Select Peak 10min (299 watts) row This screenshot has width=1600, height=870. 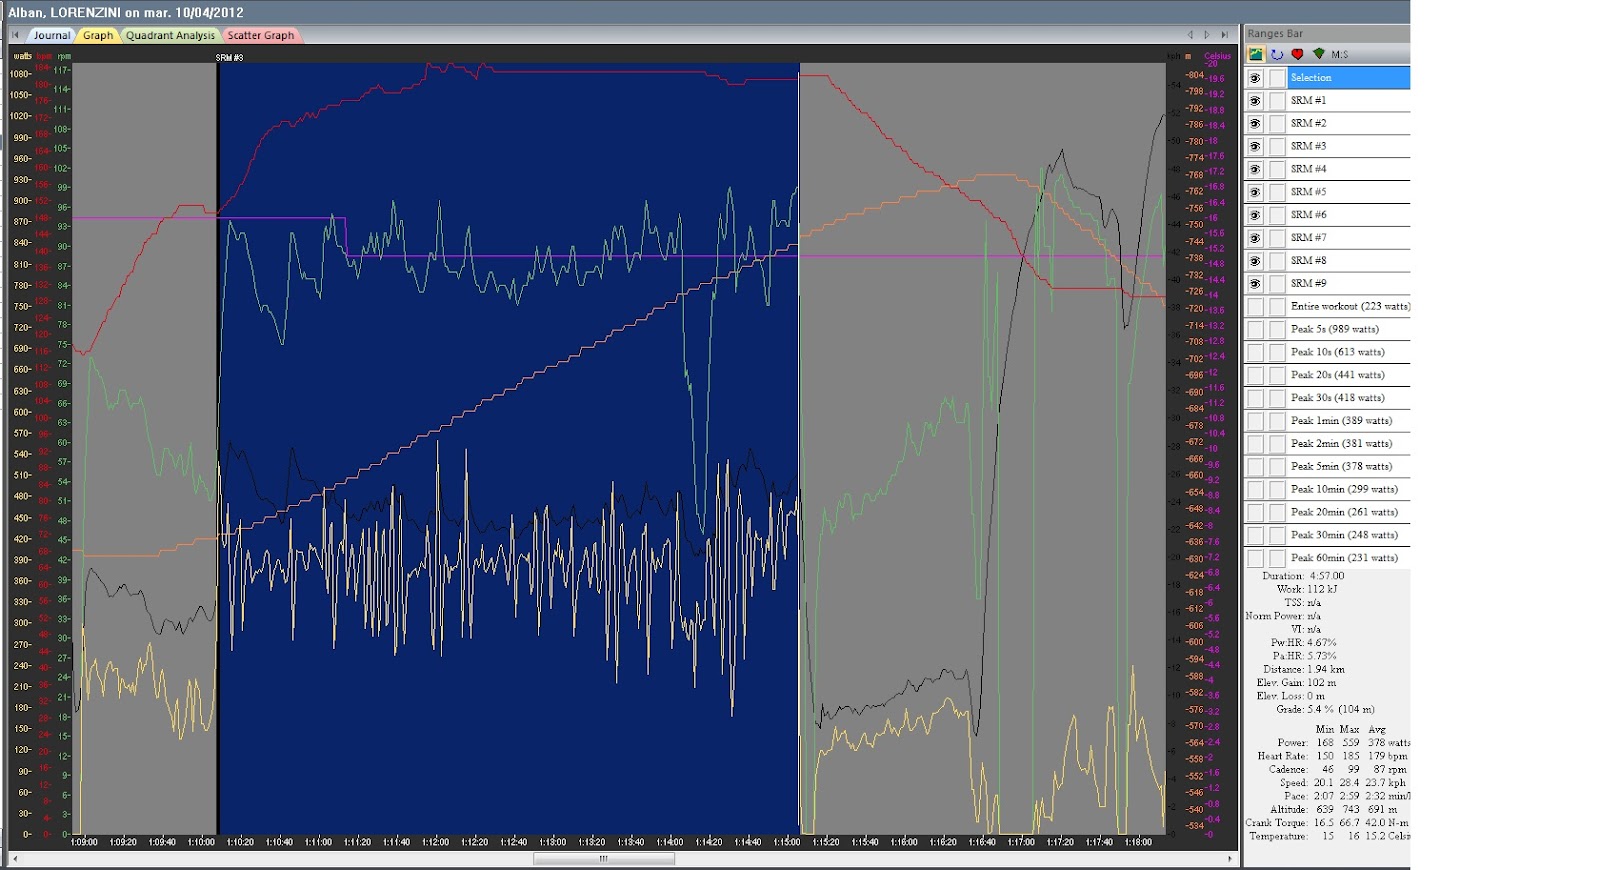pyautogui.click(x=1327, y=490)
